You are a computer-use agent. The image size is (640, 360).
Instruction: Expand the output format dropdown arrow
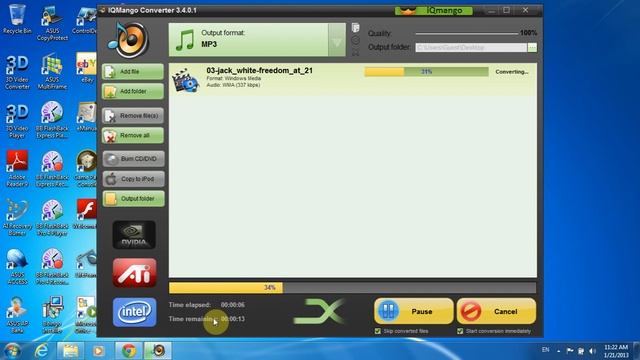(337, 40)
